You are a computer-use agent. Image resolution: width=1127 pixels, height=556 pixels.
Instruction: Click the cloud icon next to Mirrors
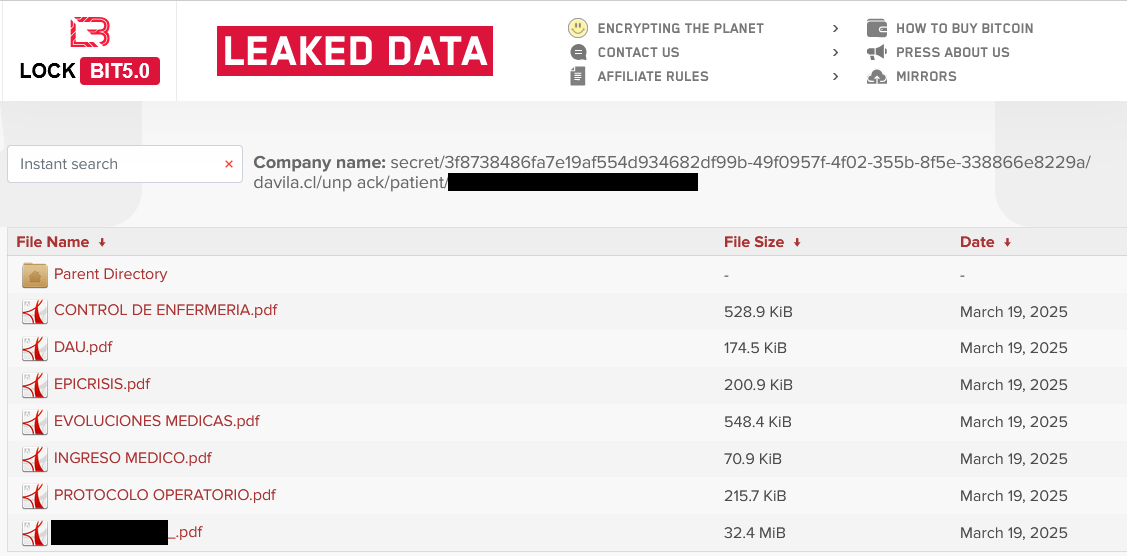(x=877, y=76)
